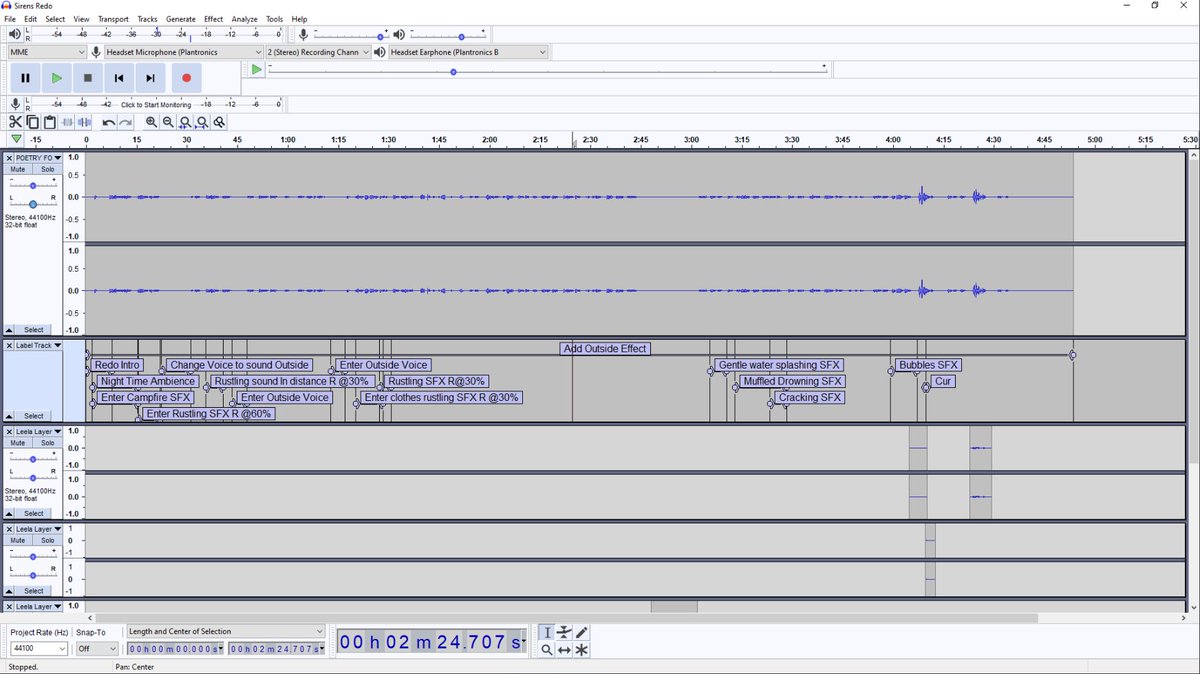
Task: Open the Label Track dropdown menu
Action: tap(39, 345)
